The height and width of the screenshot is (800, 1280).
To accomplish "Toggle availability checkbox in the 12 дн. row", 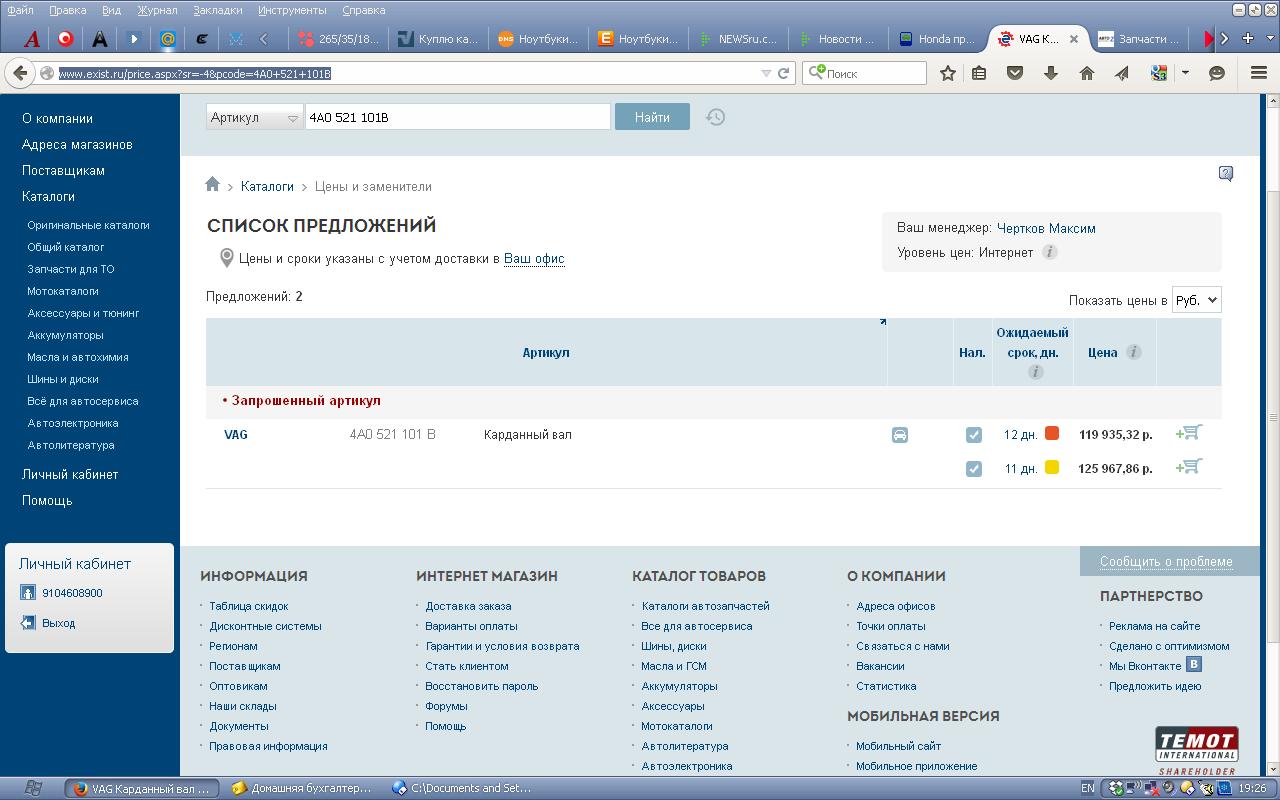I will tap(973, 435).
